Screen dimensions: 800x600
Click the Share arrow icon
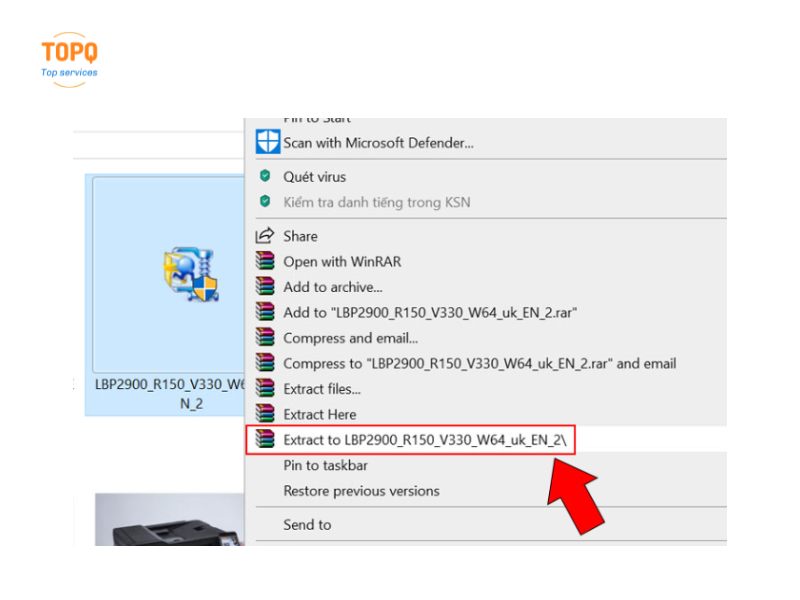pos(265,236)
